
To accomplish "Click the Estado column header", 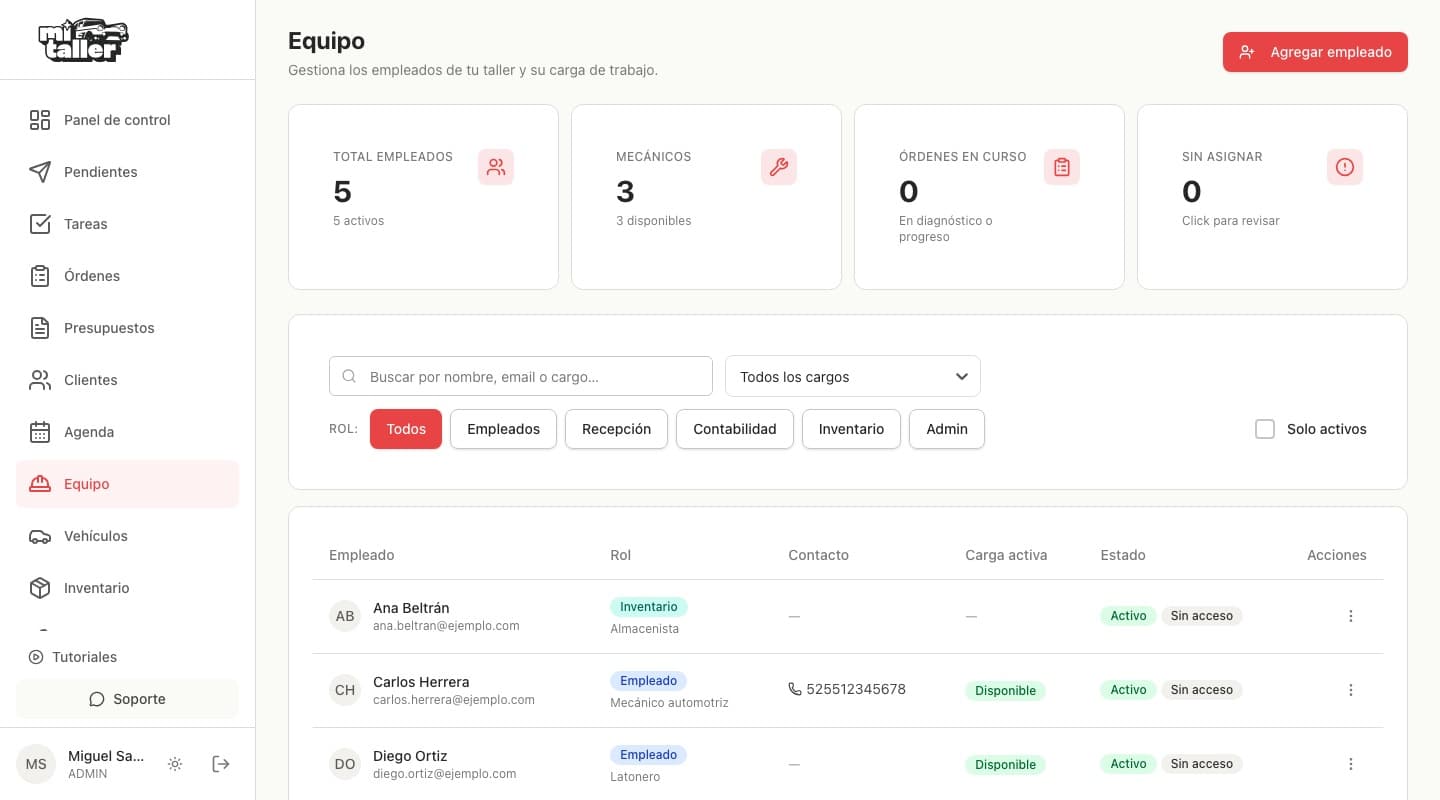I will (1123, 555).
